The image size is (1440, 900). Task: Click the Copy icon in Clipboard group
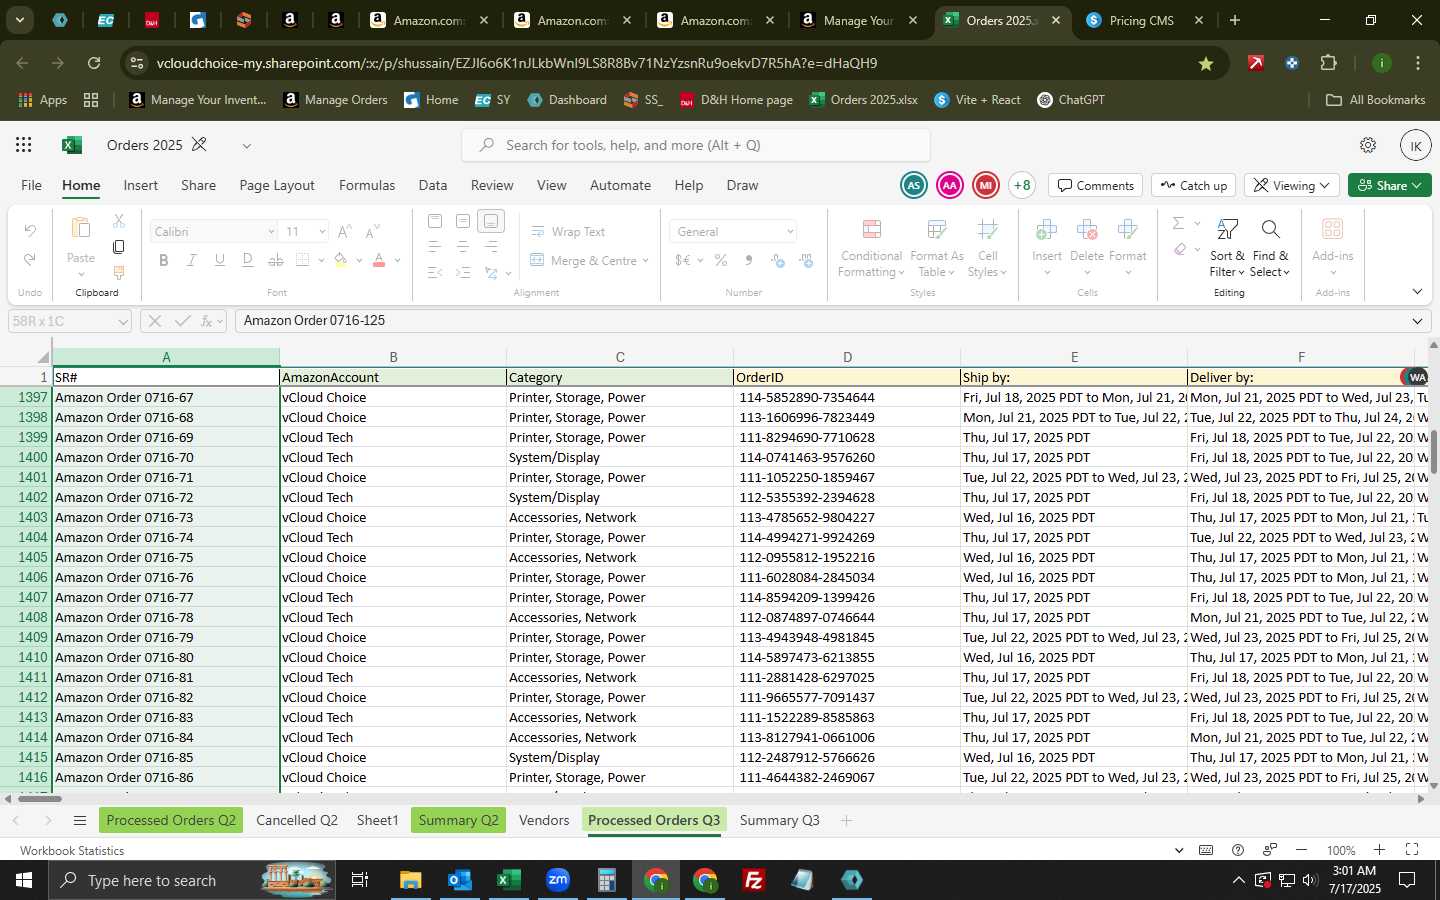coord(119,247)
